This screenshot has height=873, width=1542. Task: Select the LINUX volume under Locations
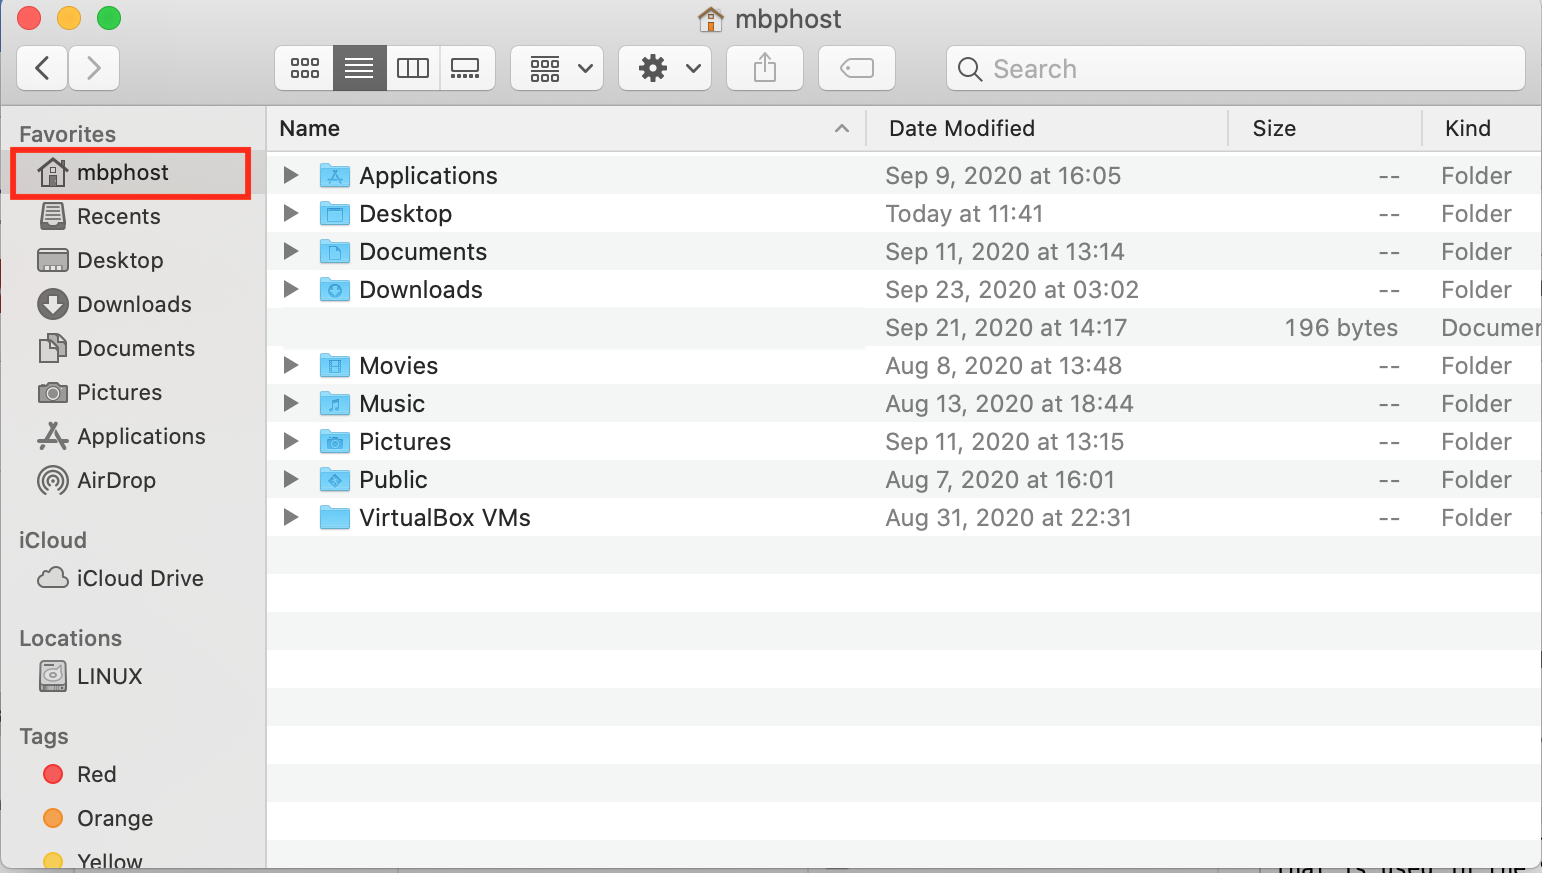click(109, 677)
